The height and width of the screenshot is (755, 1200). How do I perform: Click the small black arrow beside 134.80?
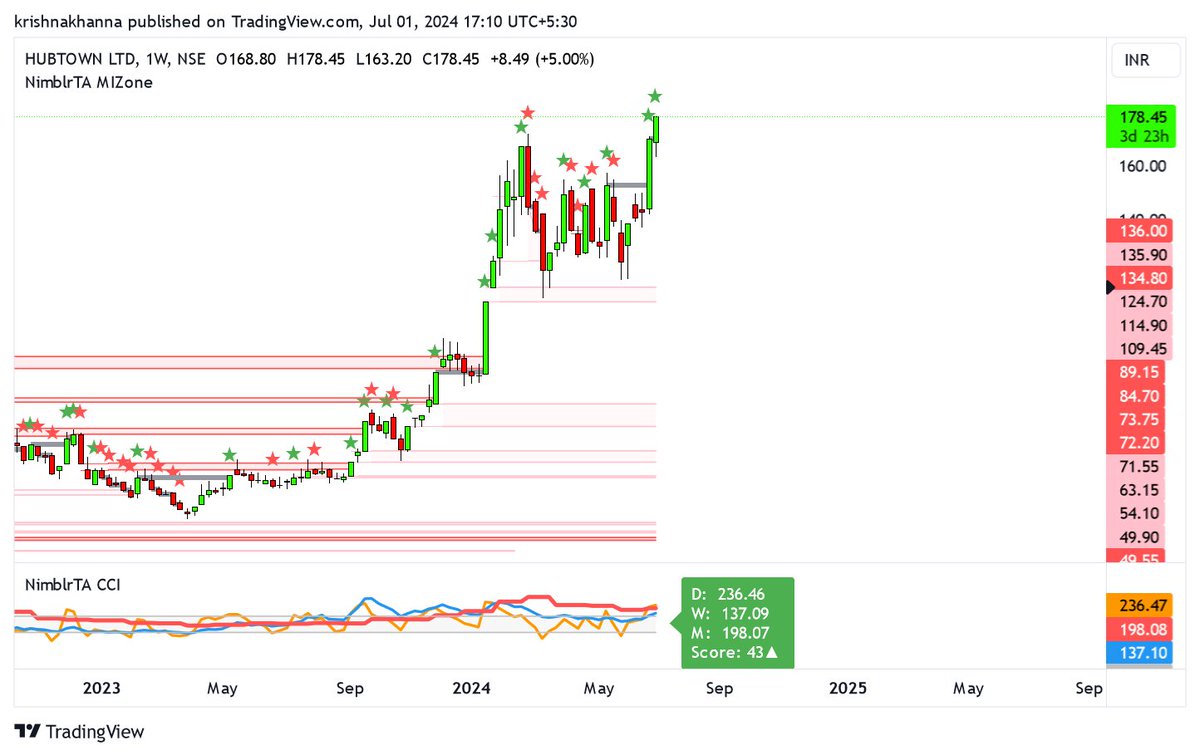pos(1108,287)
